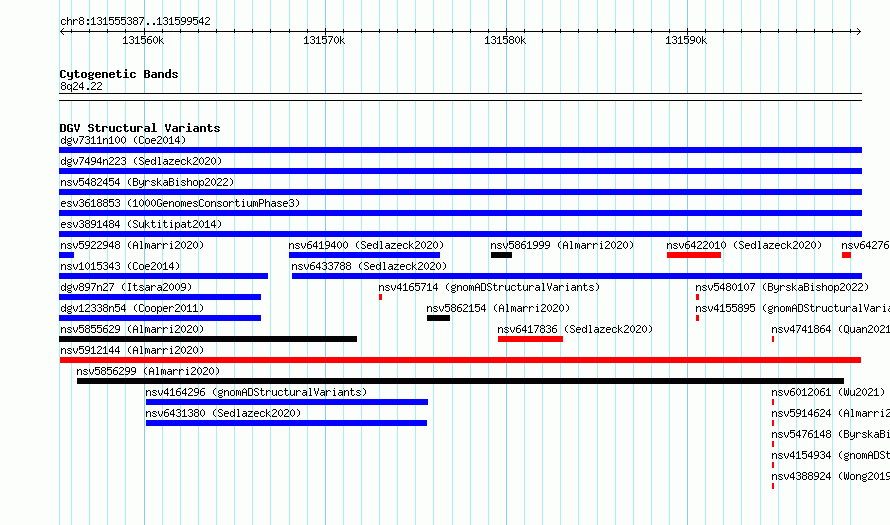Open nsv6419400 (Sedlazeck2020) variant label
Screen dimensions: 890x525
click(x=366, y=245)
